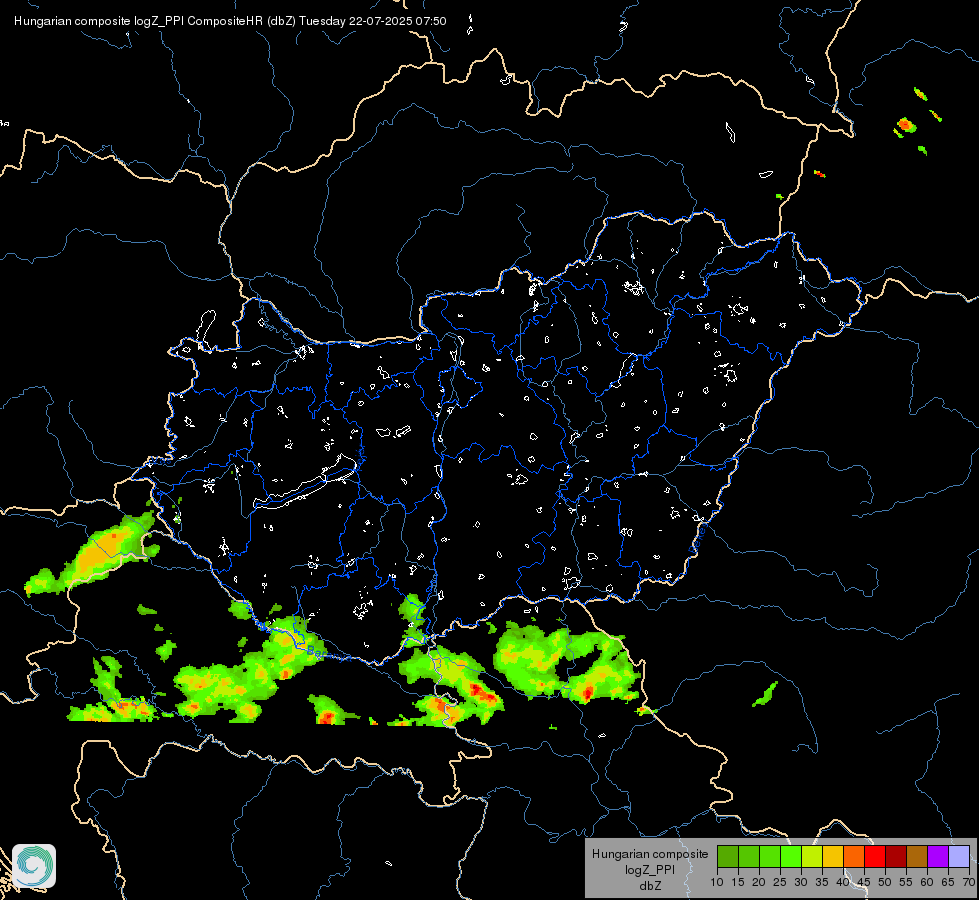Select the 35–40 dBZ yellow swatch
Screen dimensions: 979x900
[x=833, y=856]
